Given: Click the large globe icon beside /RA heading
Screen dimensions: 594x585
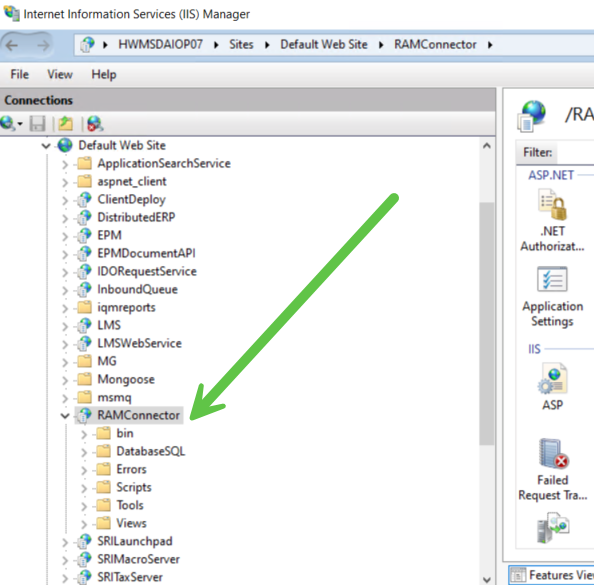Looking at the screenshot, I should click(x=532, y=116).
